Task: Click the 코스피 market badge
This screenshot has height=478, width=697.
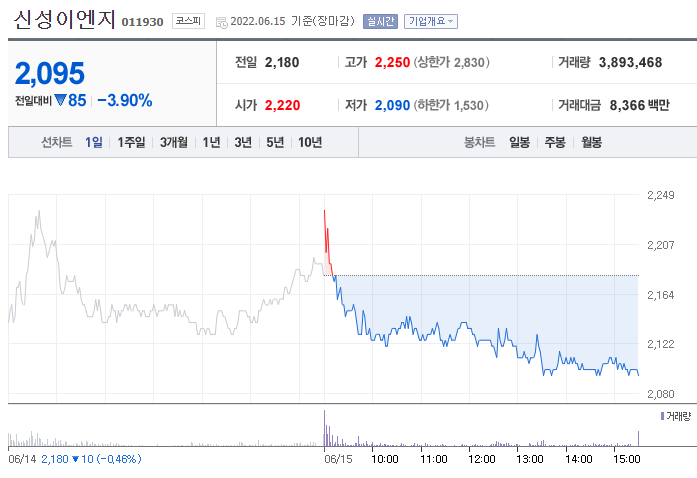Action: (188, 21)
